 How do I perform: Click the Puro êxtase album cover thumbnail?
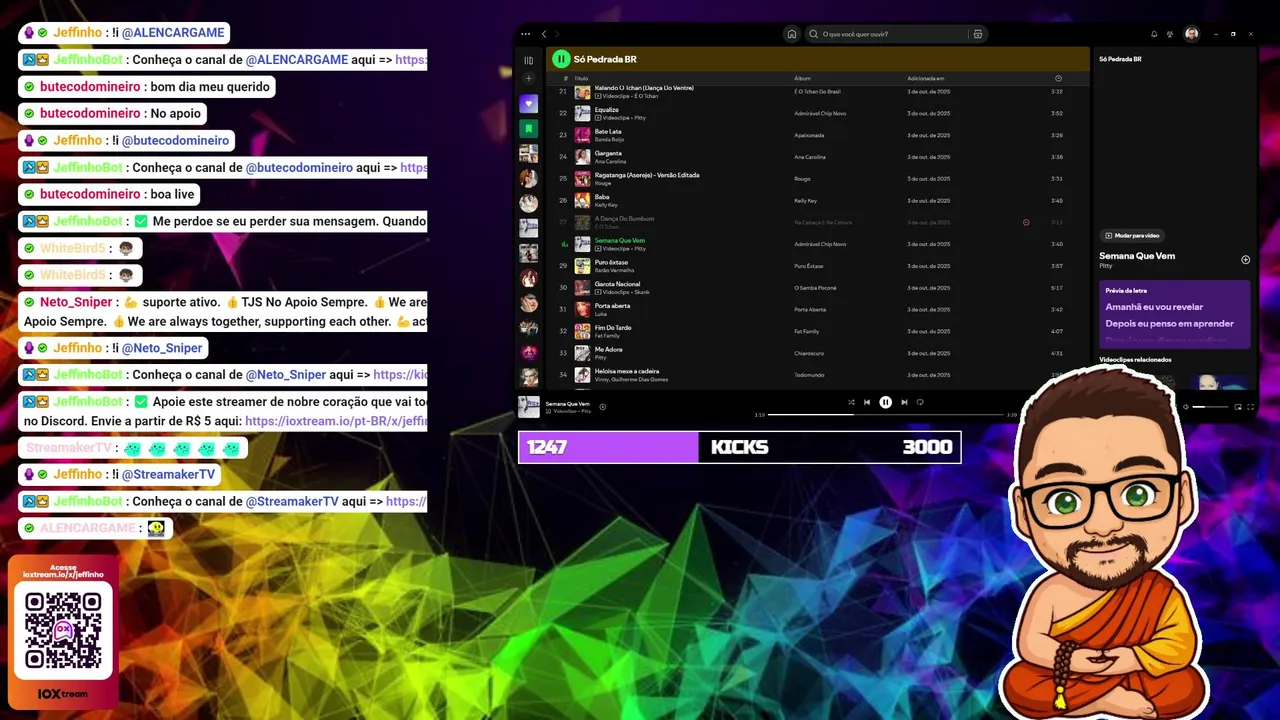click(x=582, y=266)
